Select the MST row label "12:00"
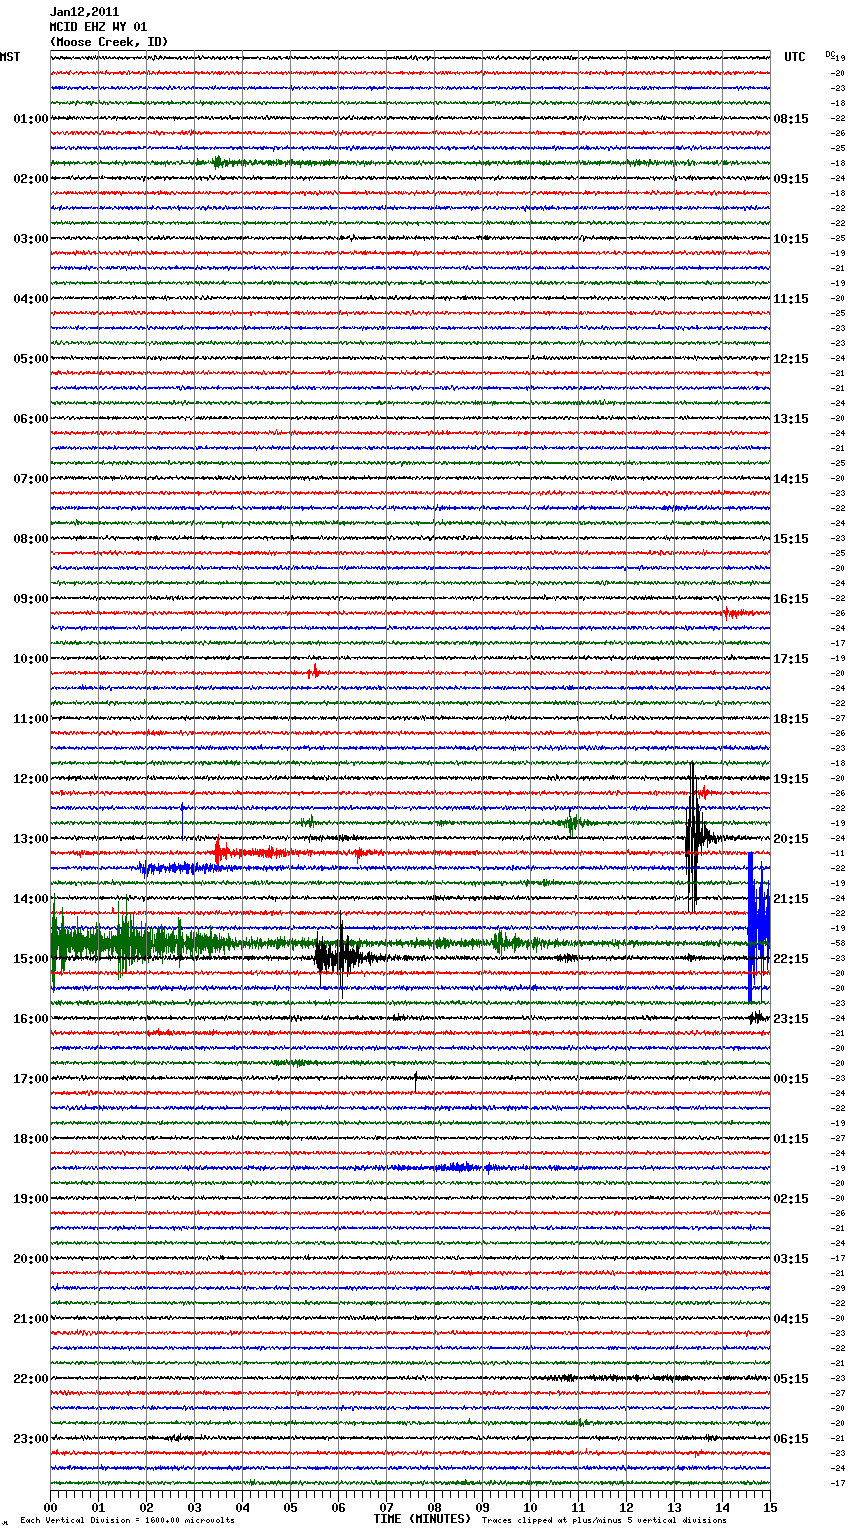The height and width of the screenshot is (1534, 850). coord(30,779)
